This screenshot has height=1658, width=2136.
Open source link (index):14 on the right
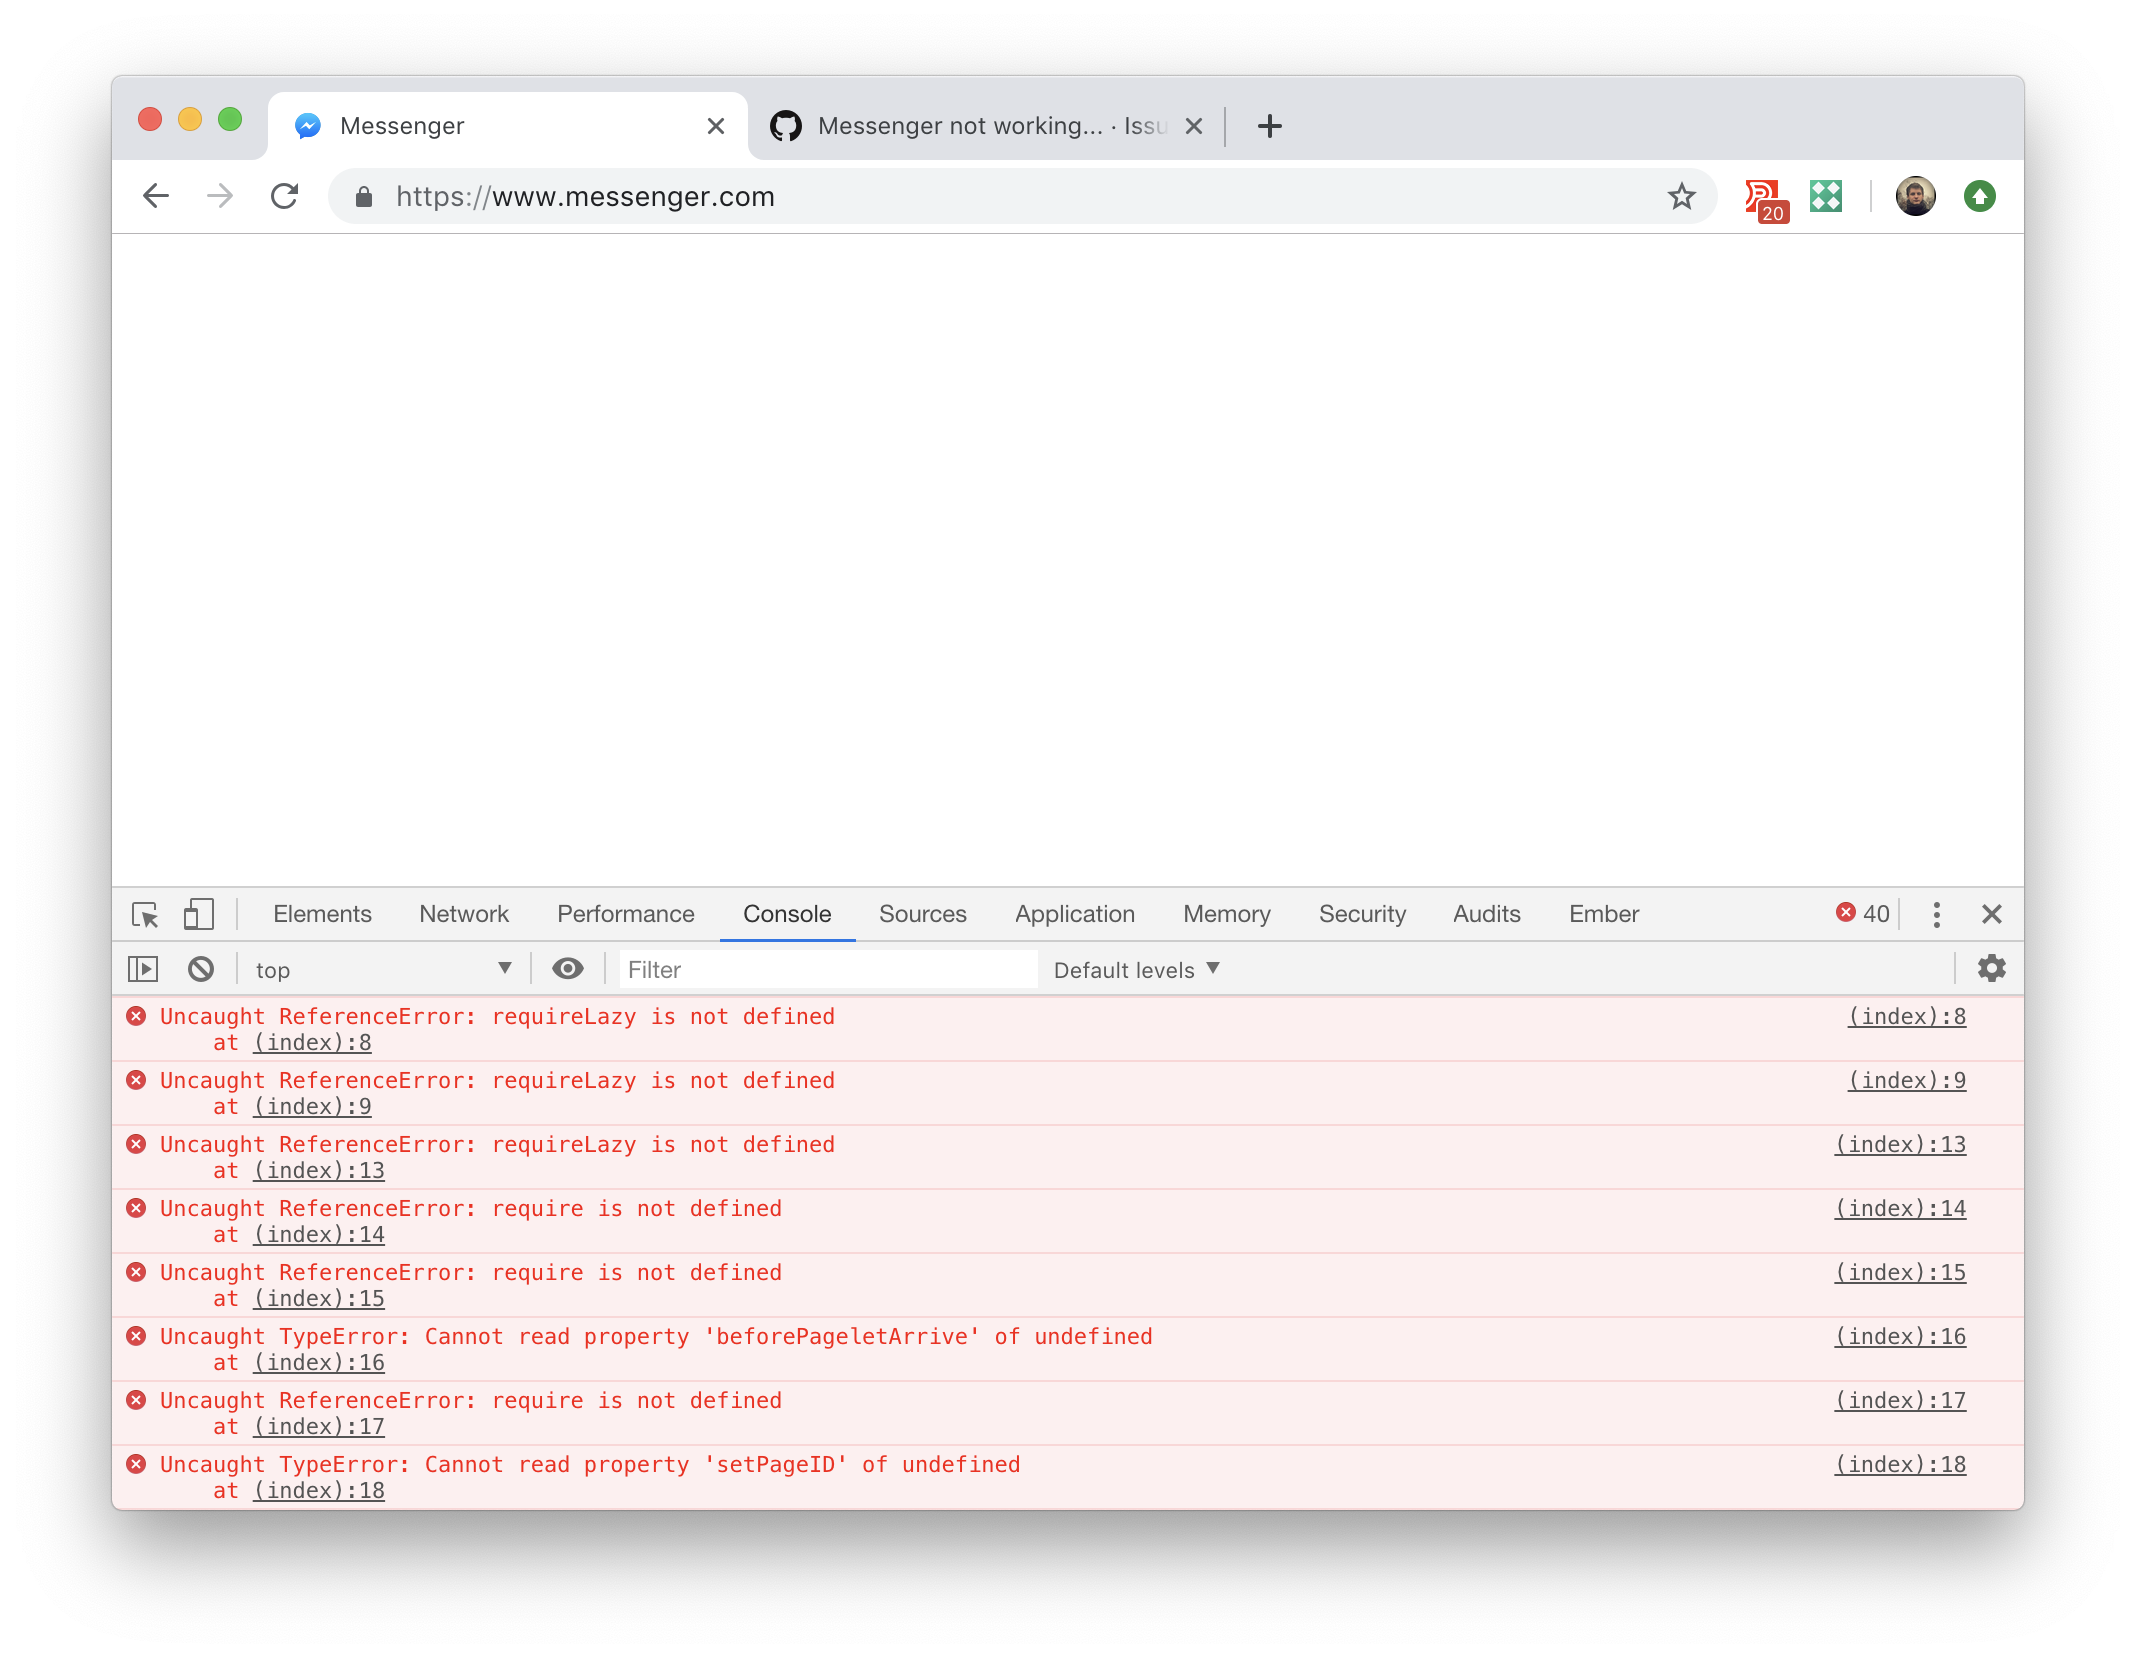[x=1900, y=1209]
